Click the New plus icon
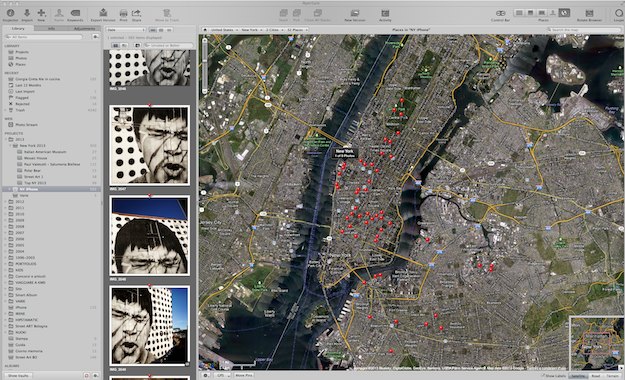 [41, 13]
